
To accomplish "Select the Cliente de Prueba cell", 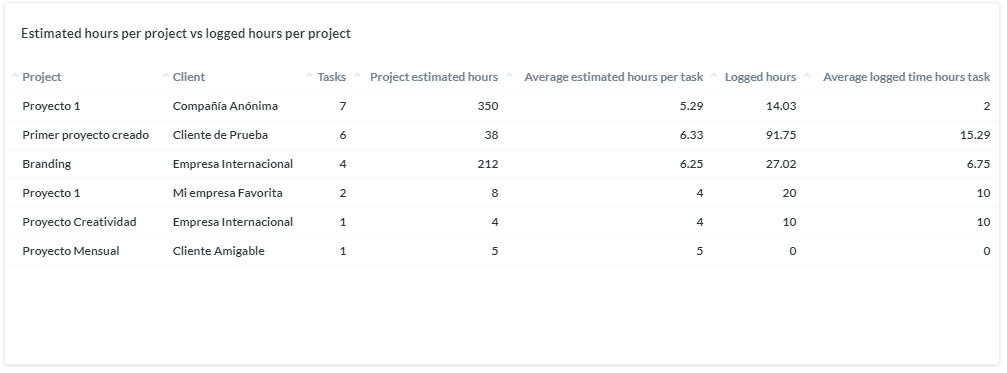I will pyautogui.click(x=220, y=135).
